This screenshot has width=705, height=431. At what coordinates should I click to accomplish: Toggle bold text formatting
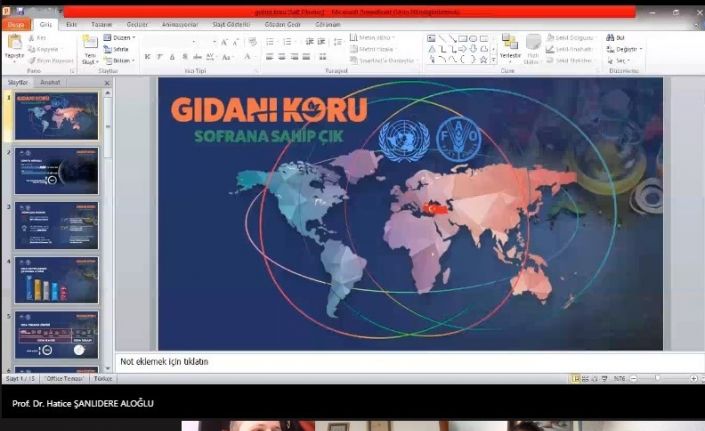(147, 57)
